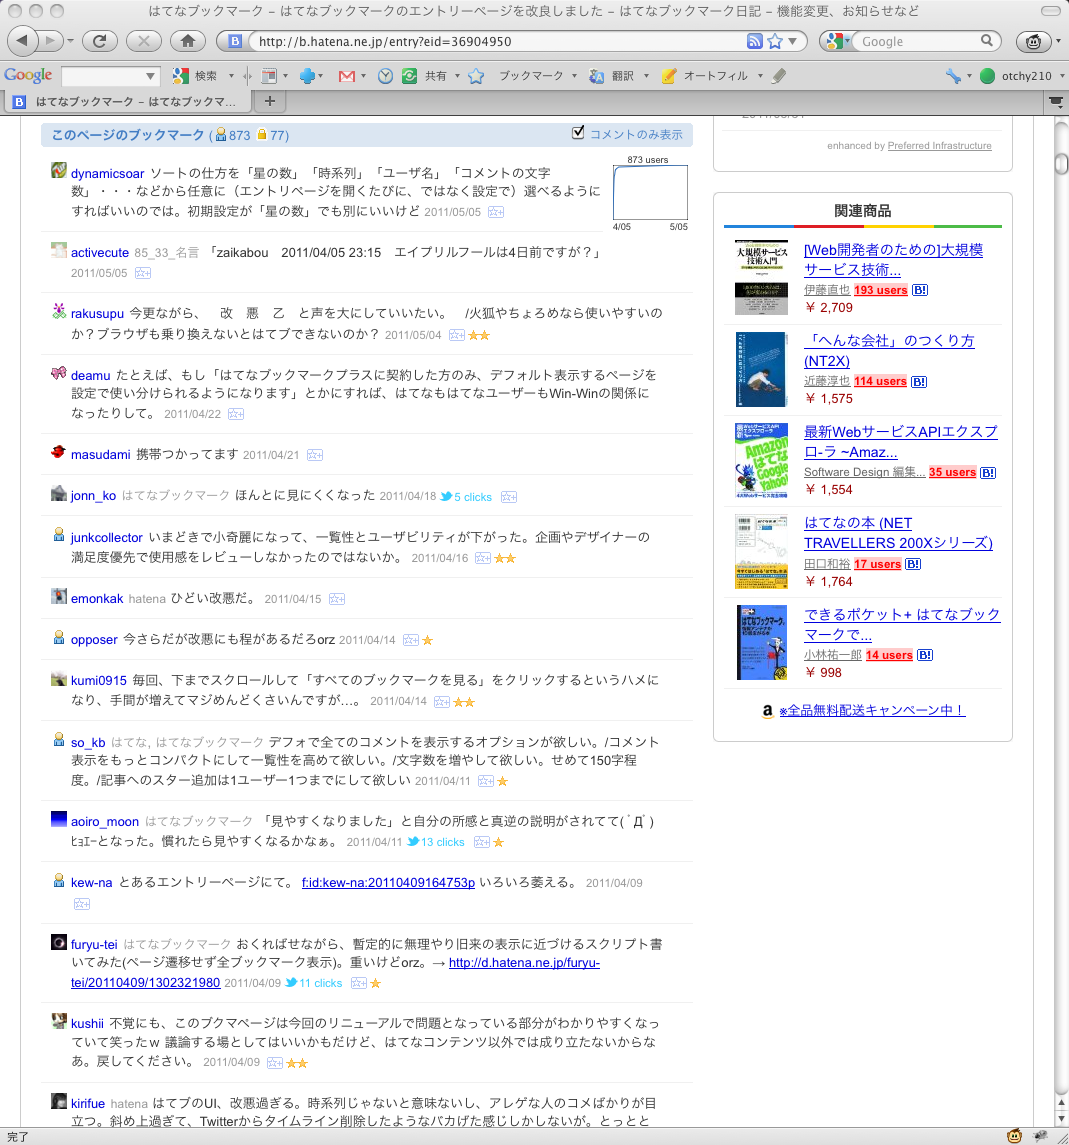Viewport: 1069px width, 1145px height.
Task: Reload the current page
Action: (x=100, y=41)
